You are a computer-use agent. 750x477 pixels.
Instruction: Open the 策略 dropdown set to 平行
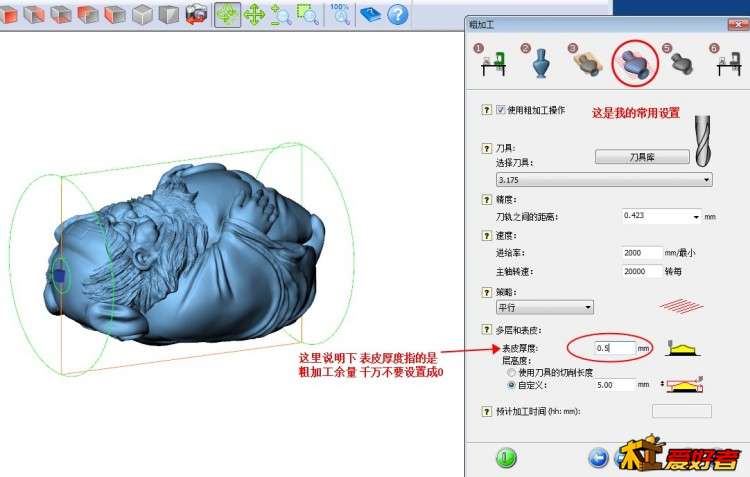pos(545,307)
